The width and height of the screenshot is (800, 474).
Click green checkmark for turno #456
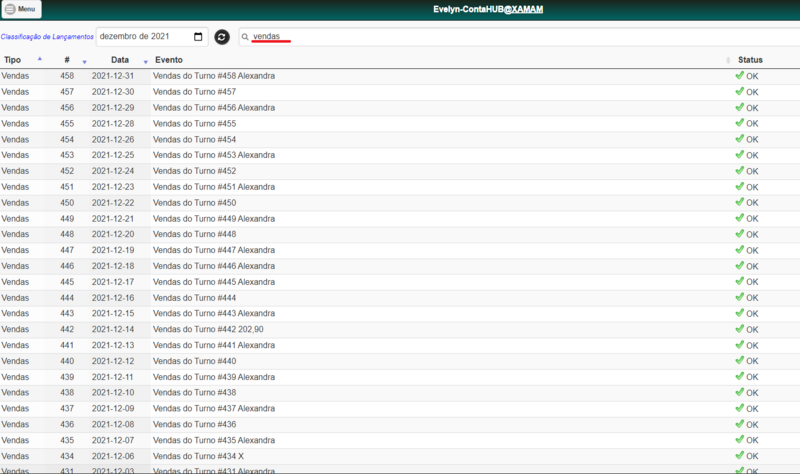coord(740,107)
